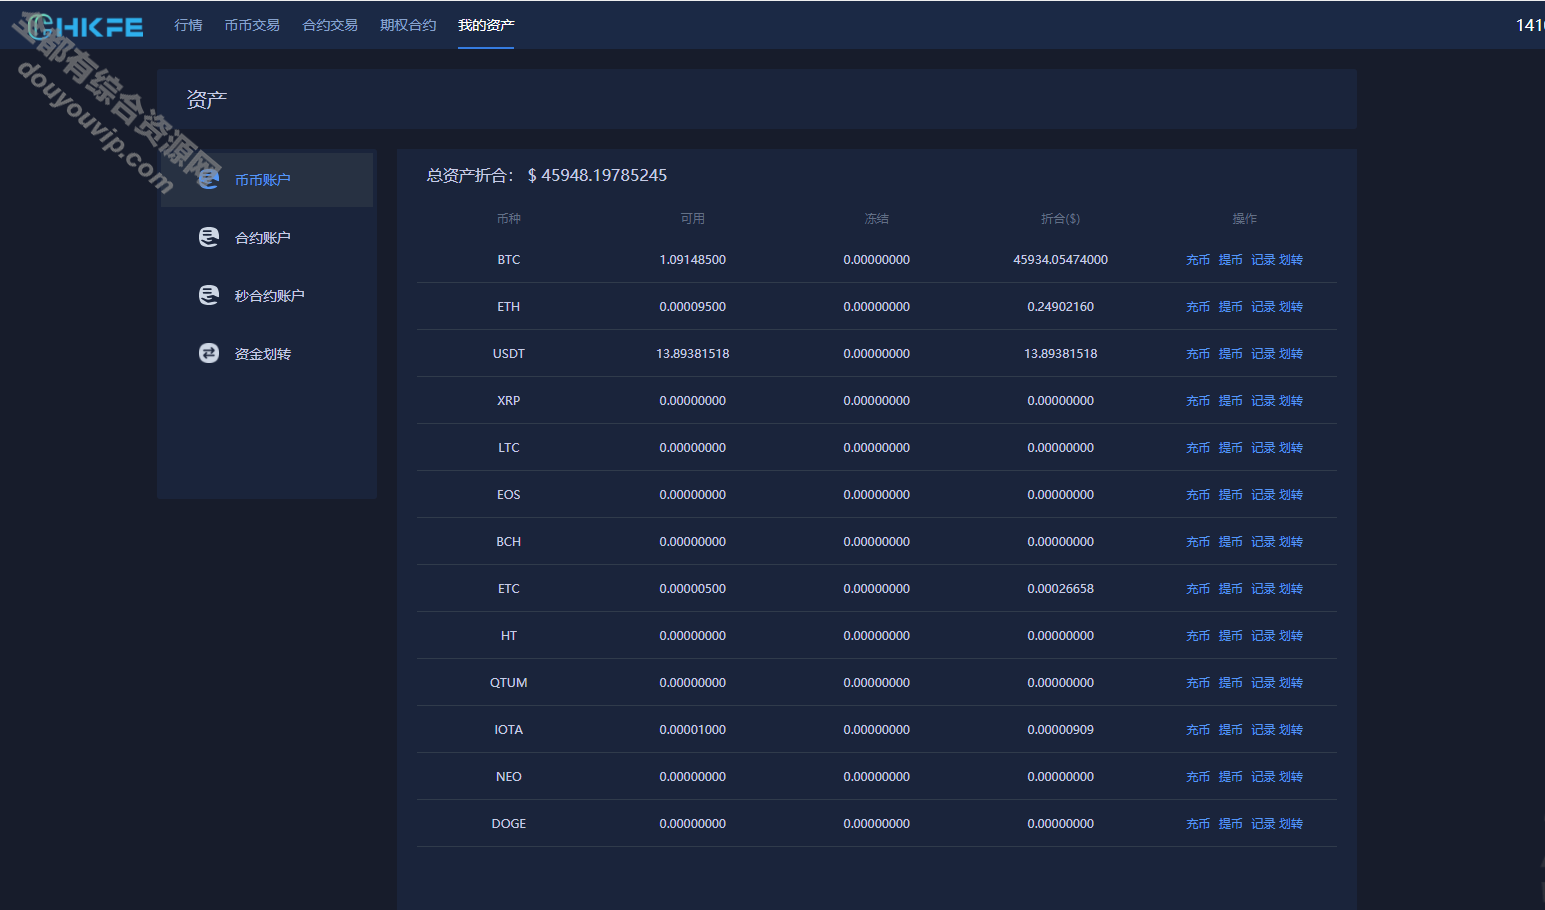Click 提币 in the EOS row

tap(1230, 495)
